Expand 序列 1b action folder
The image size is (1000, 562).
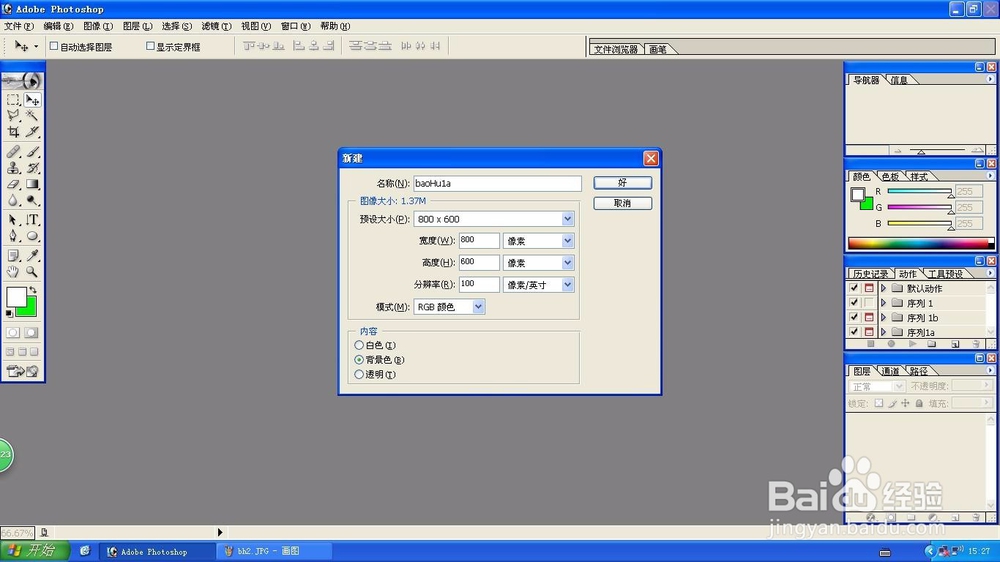click(883, 318)
